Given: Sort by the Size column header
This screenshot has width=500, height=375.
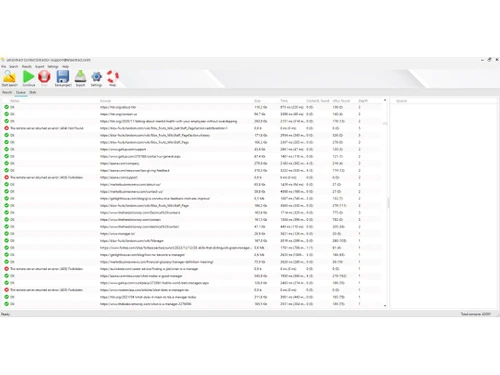Looking at the screenshot, I should (257, 101).
